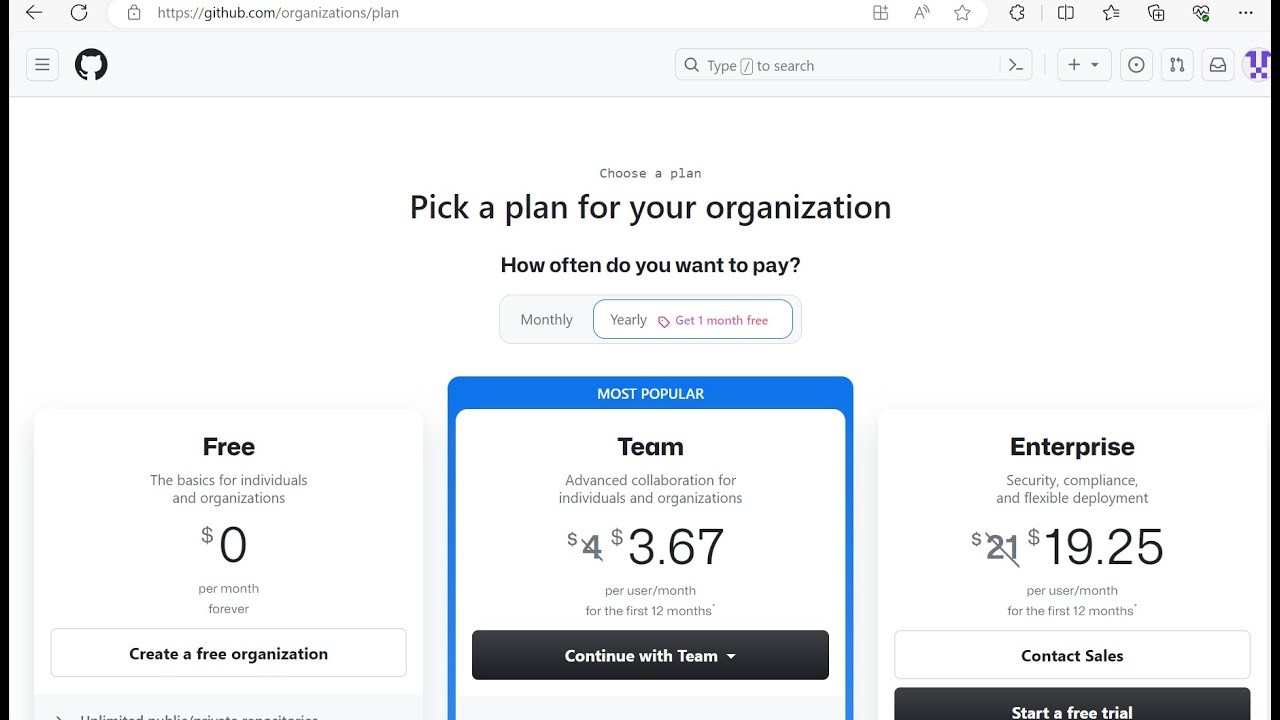Screen dimensions: 1280x720
Task: View site info via lock icon
Action: [134, 13]
